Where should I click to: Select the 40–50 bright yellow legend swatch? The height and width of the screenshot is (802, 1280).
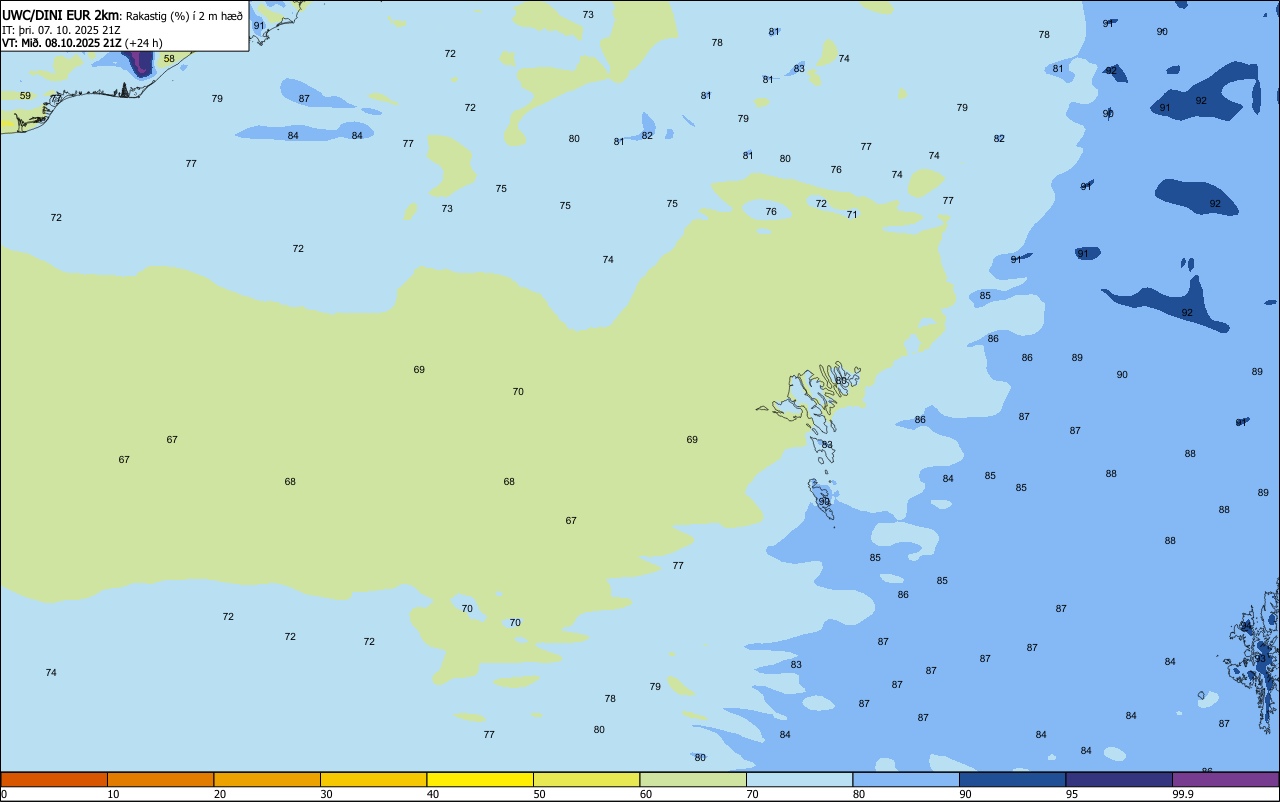pyautogui.click(x=480, y=779)
